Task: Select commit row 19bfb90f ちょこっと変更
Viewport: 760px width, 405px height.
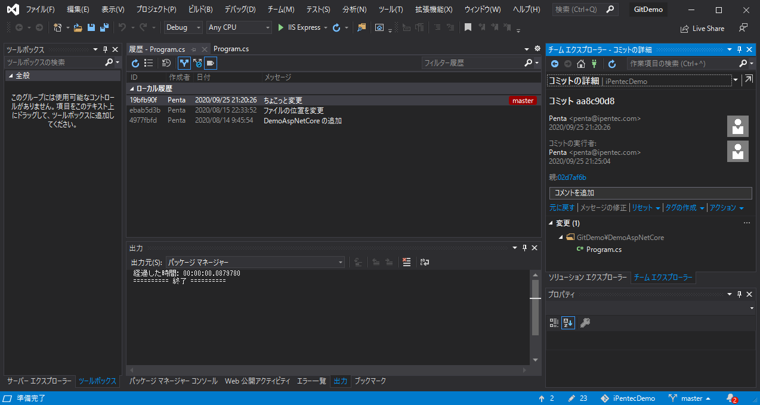Action: click(333, 100)
